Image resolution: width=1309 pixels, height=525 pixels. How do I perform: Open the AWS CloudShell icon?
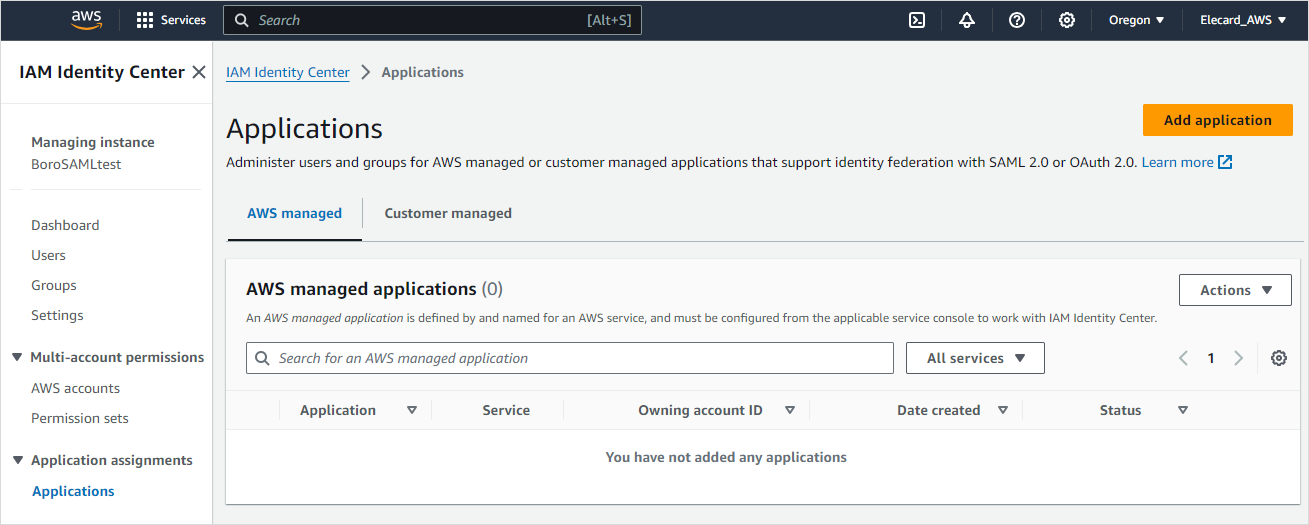pos(917,20)
